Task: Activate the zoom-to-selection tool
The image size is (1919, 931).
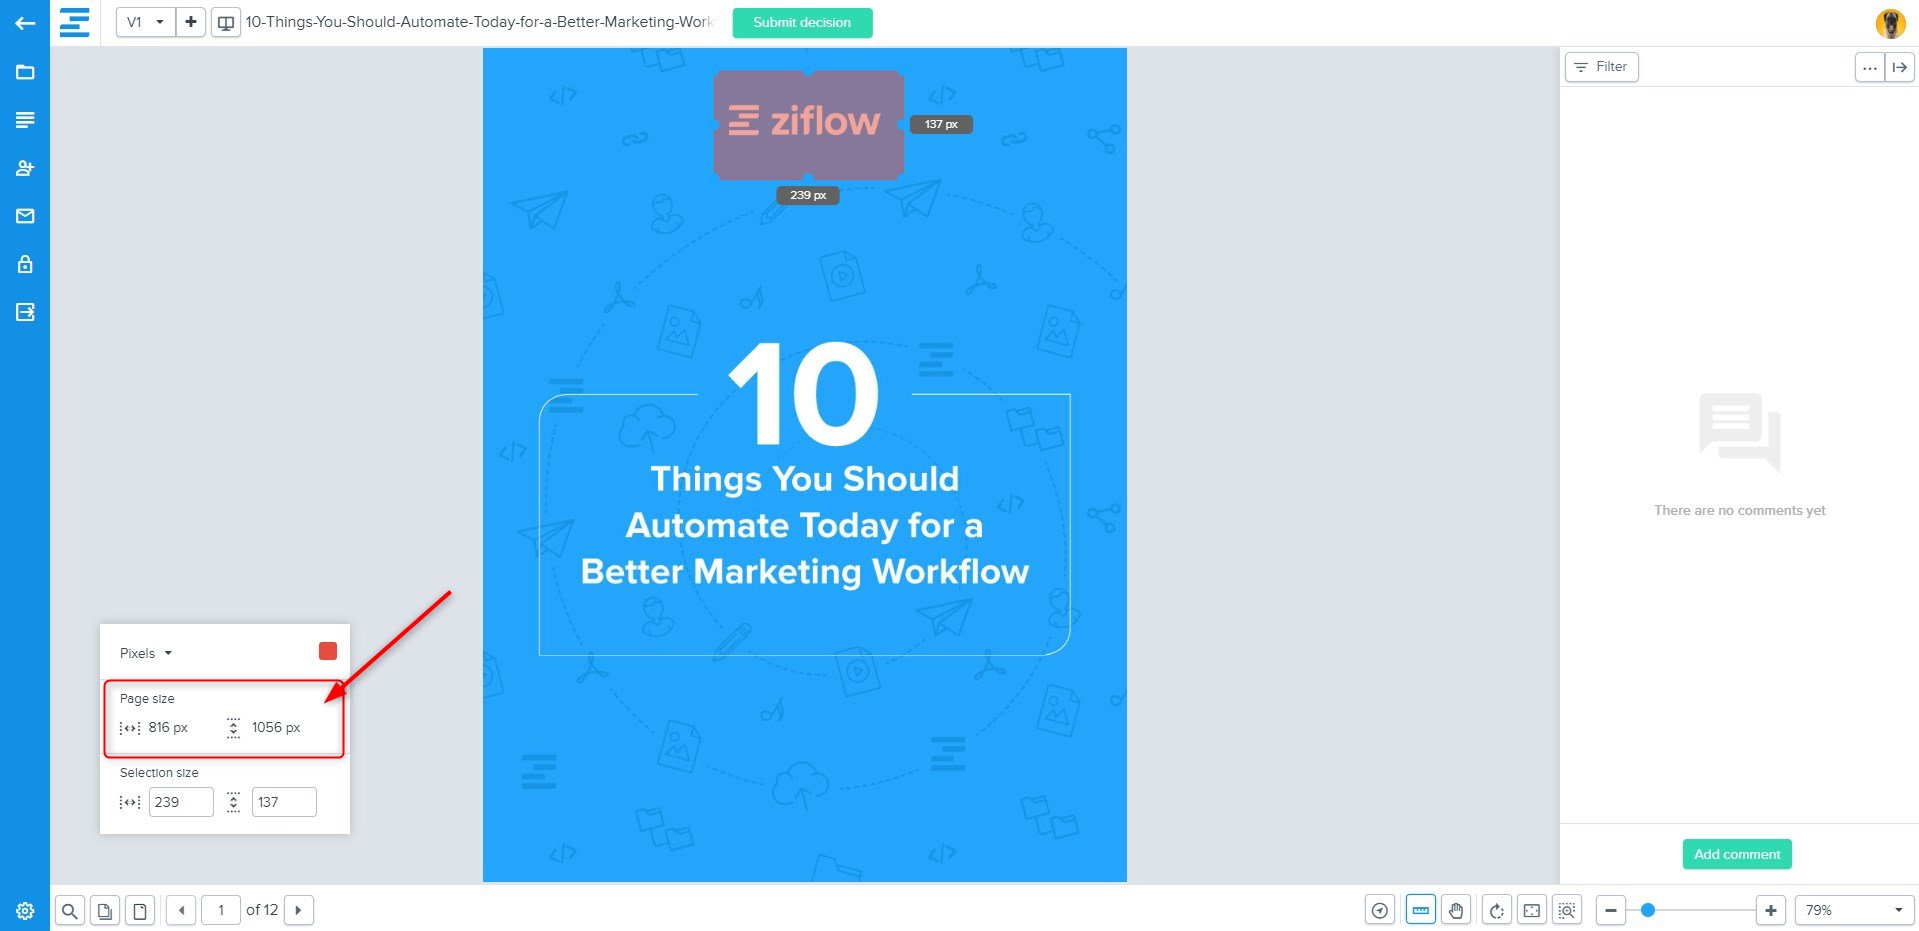Action: tap(1566, 910)
